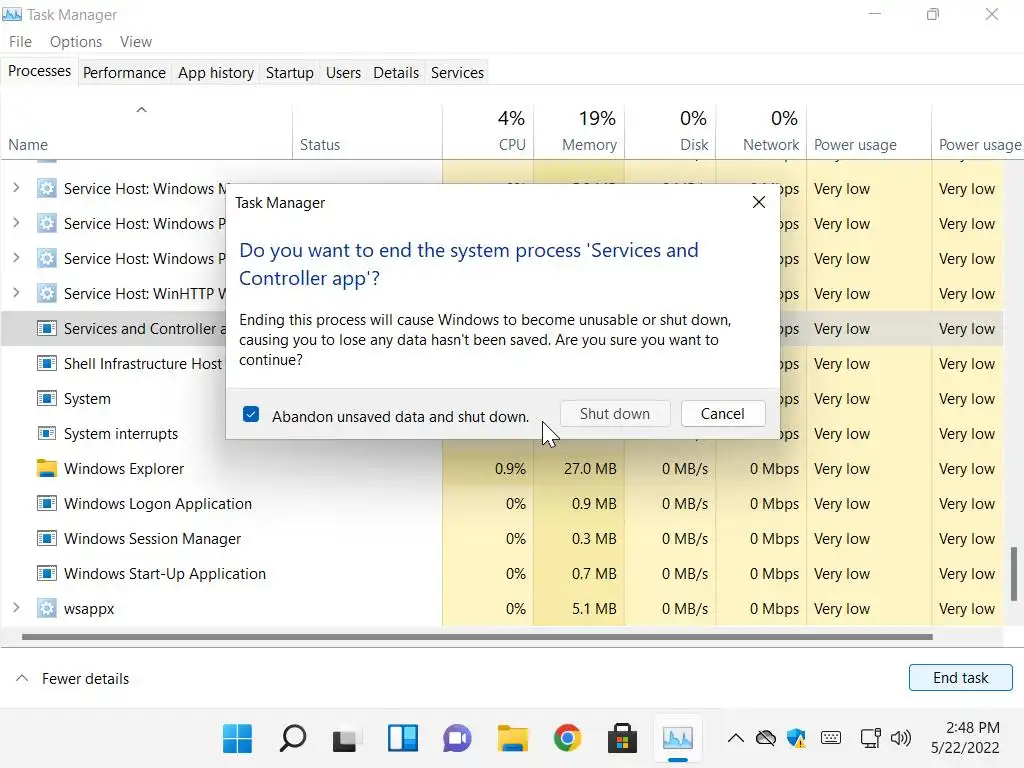Image resolution: width=1024 pixels, height=768 pixels.
Task: Expand the wsappx process group
Action: tap(16, 608)
